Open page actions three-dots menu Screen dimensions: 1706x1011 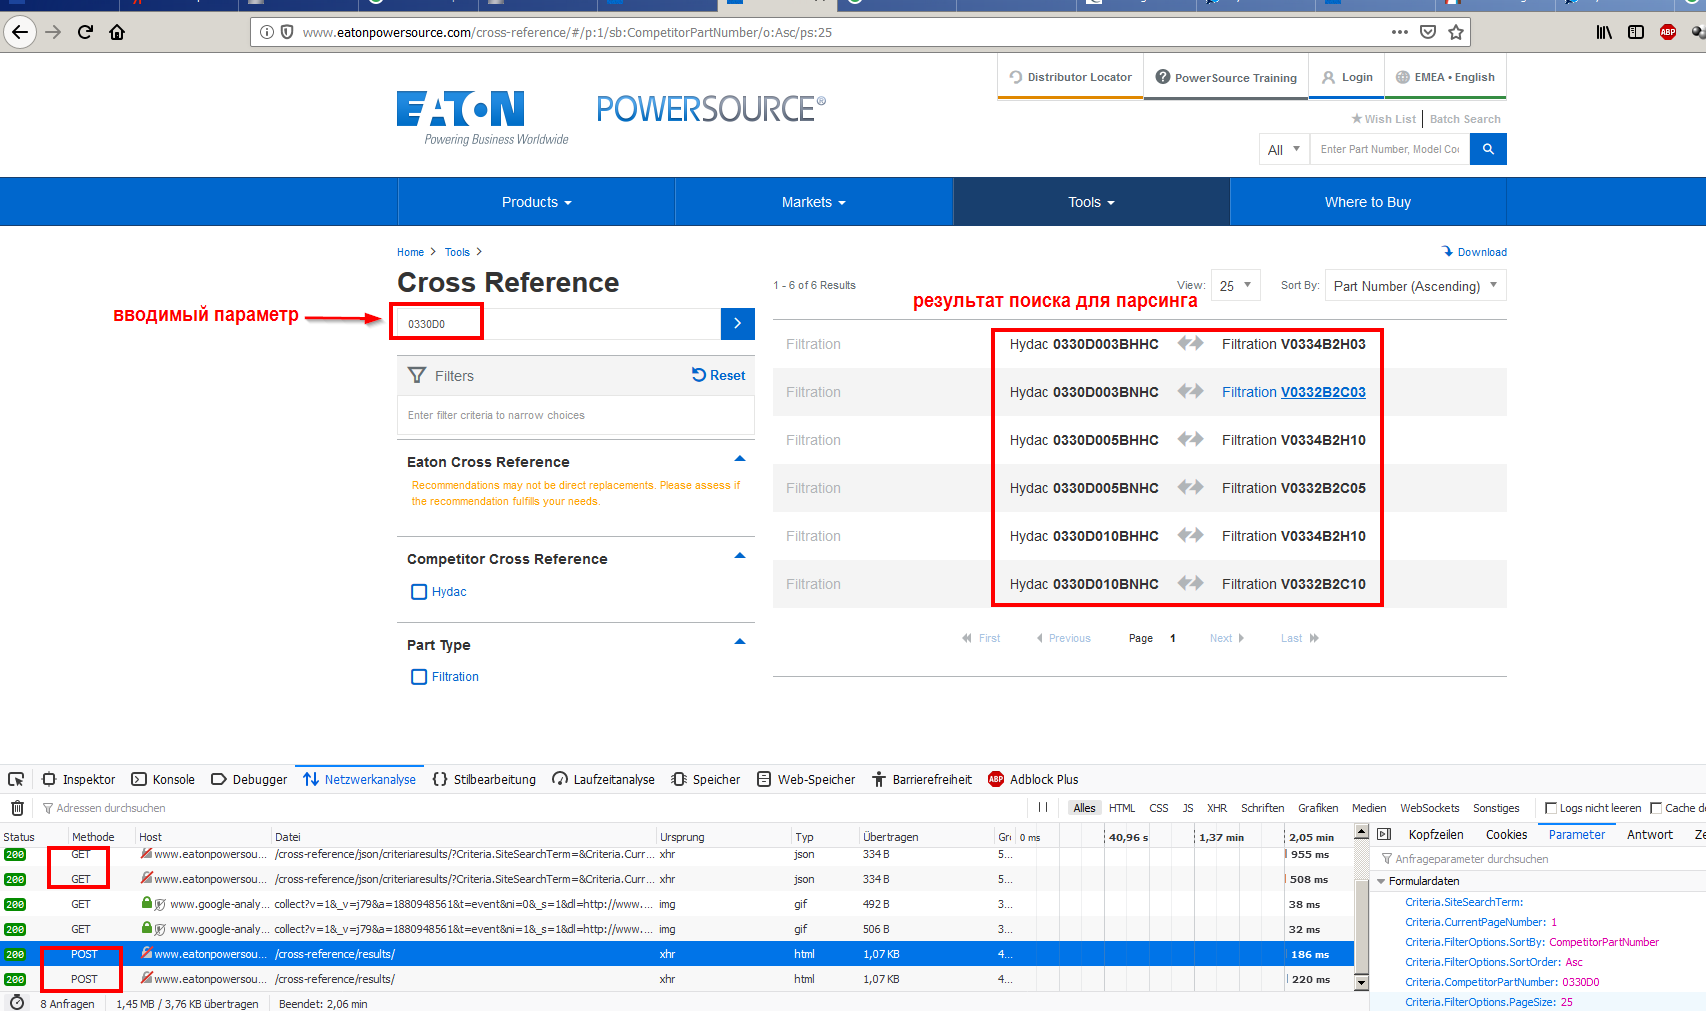pyautogui.click(x=1400, y=32)
